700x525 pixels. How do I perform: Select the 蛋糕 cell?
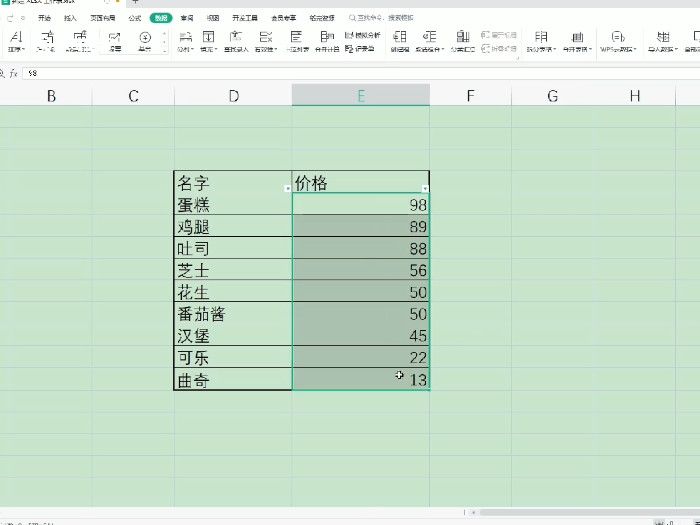[233, 204]
